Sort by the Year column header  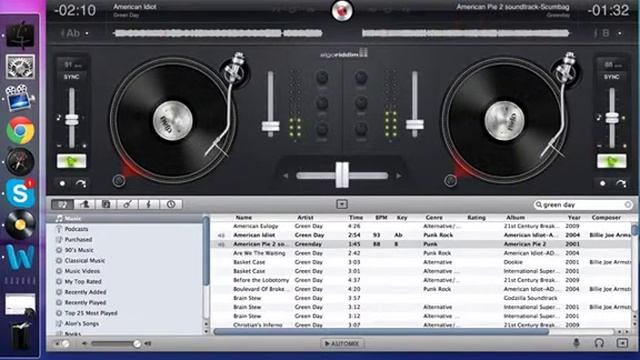tap(574, 218)
